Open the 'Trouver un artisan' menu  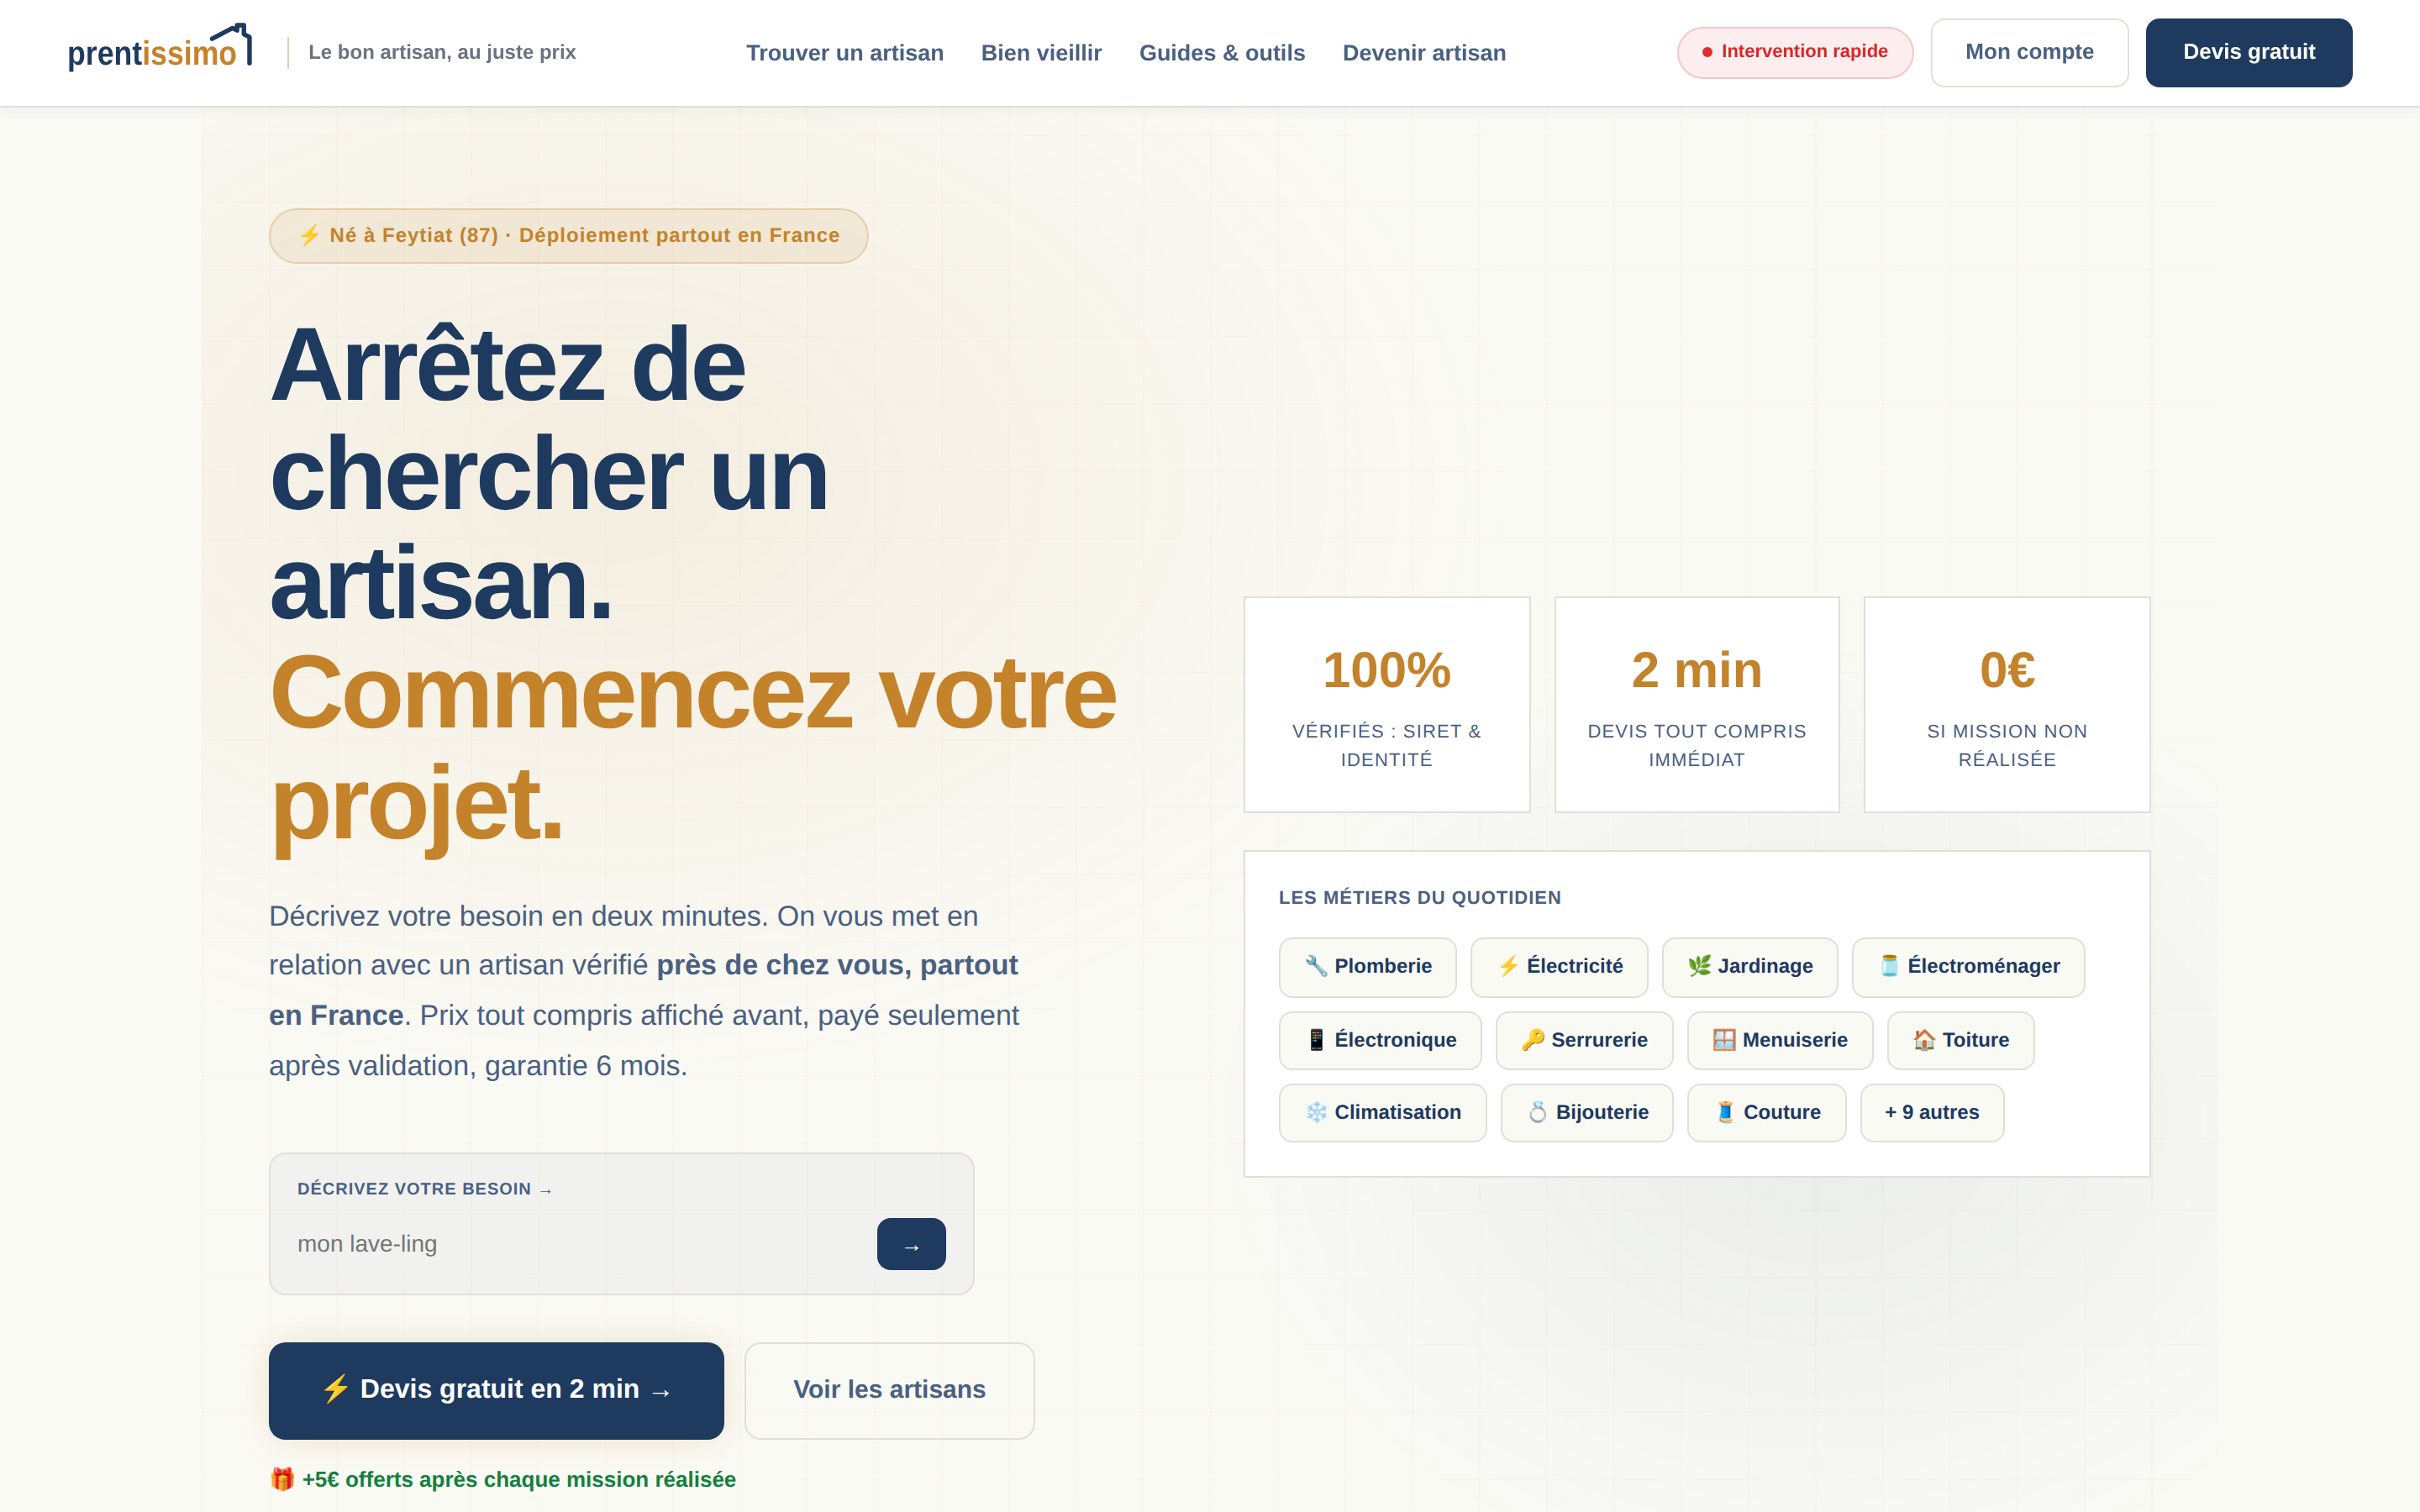tap(844, 53)
